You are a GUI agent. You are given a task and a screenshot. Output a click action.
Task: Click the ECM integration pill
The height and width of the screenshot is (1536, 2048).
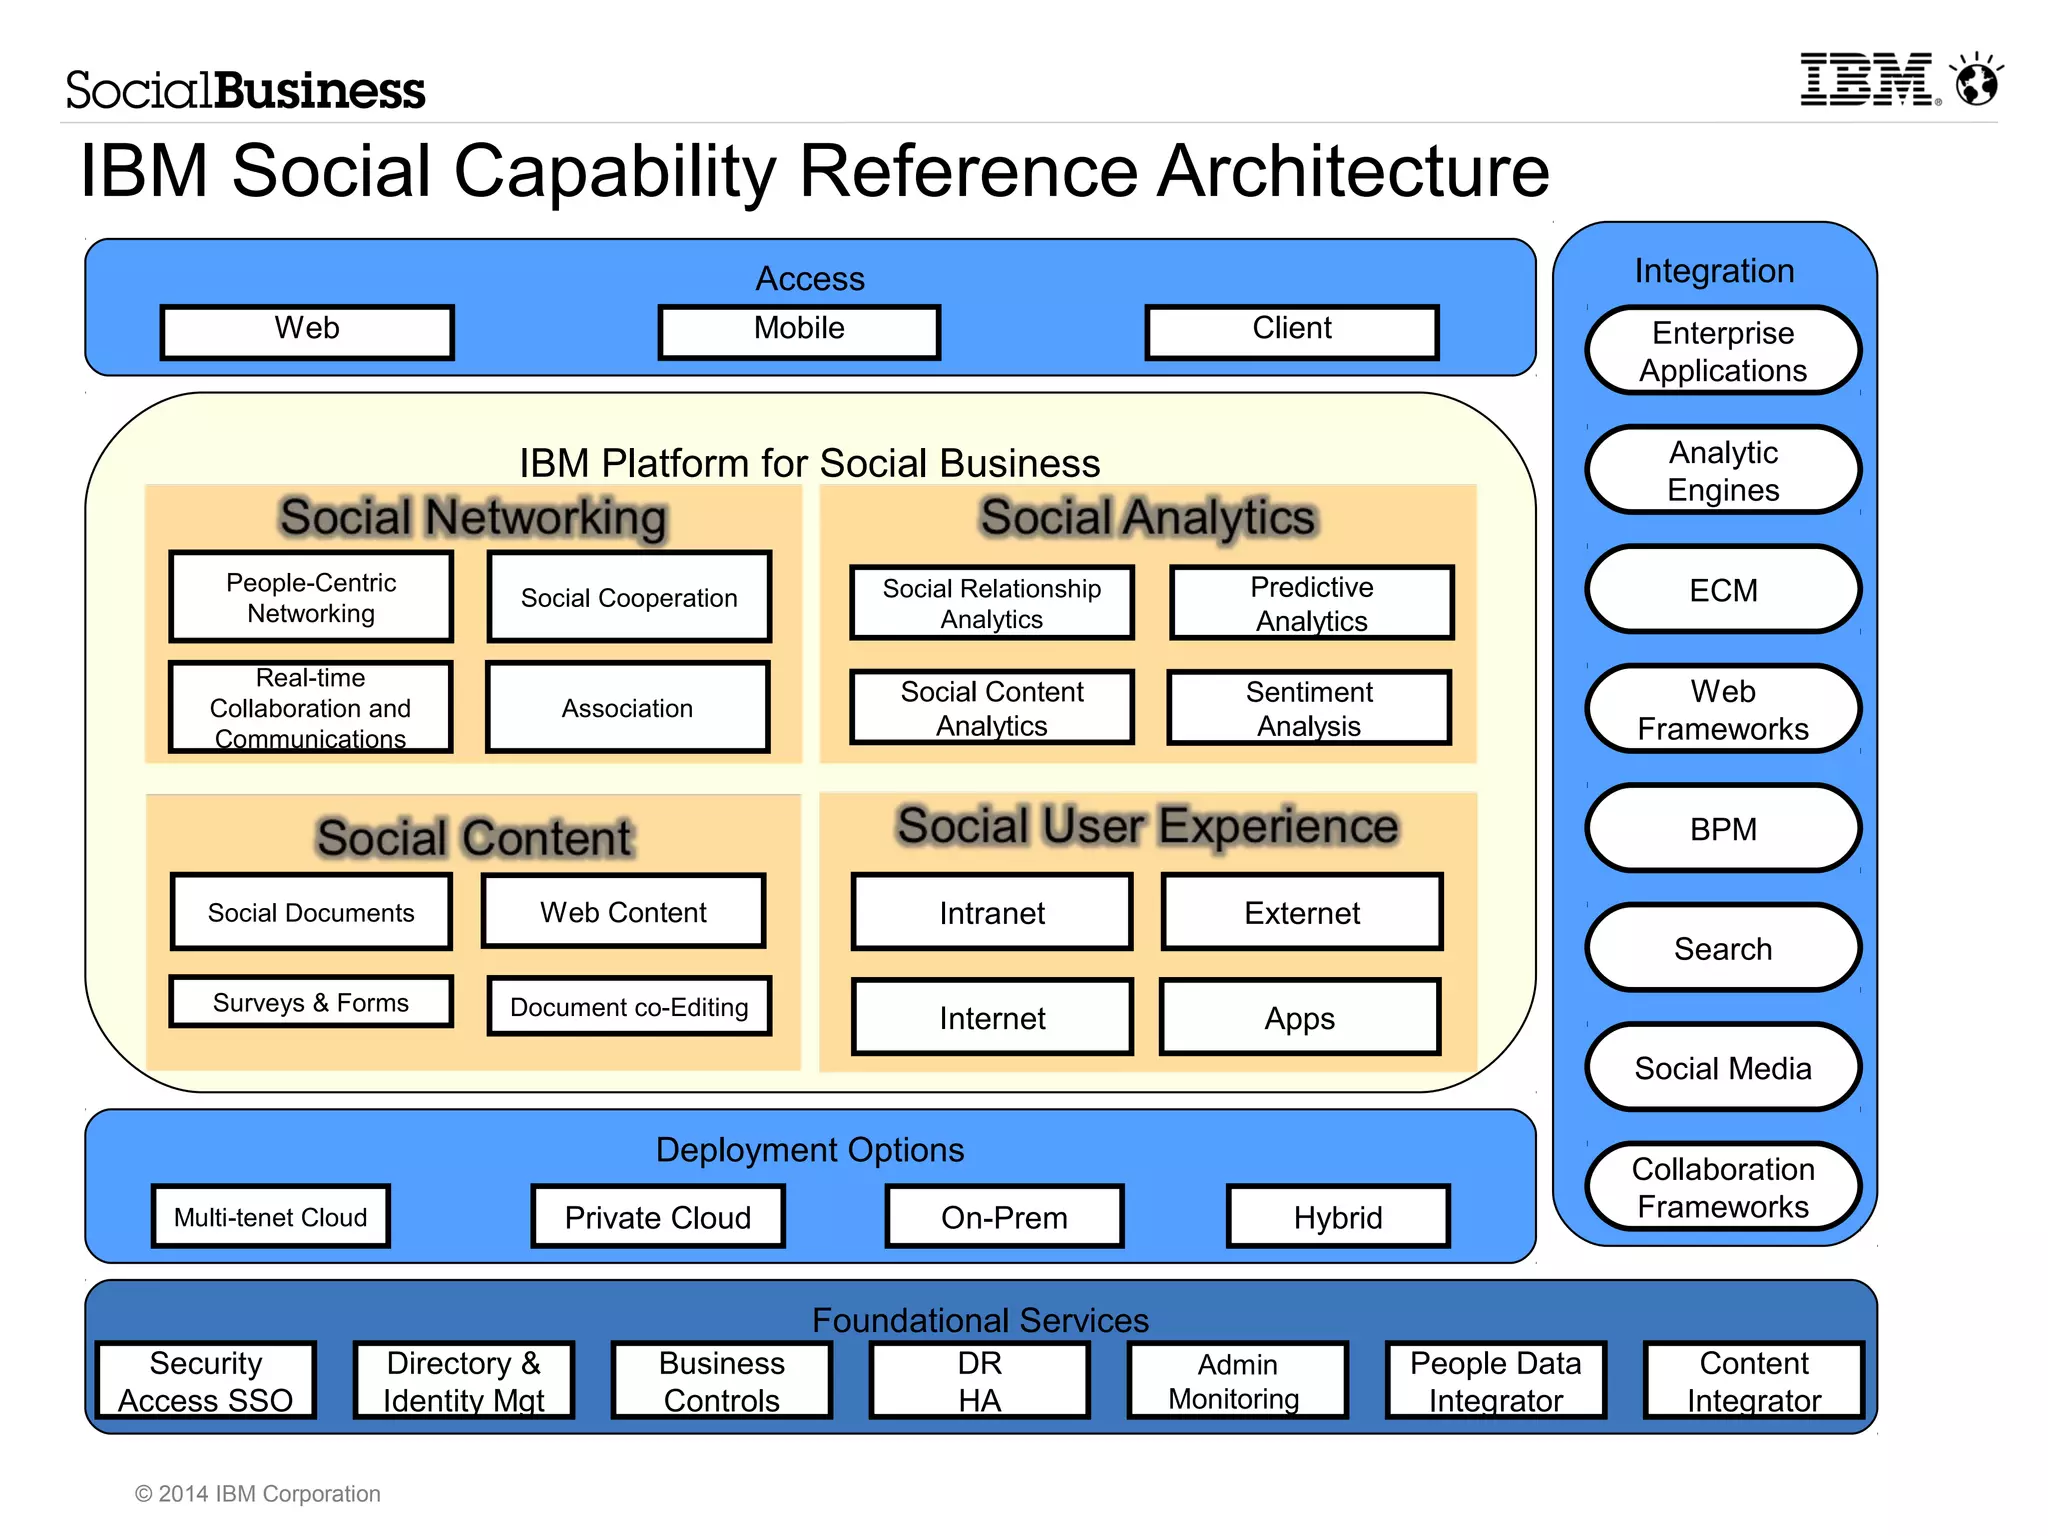click(1722, 590)
